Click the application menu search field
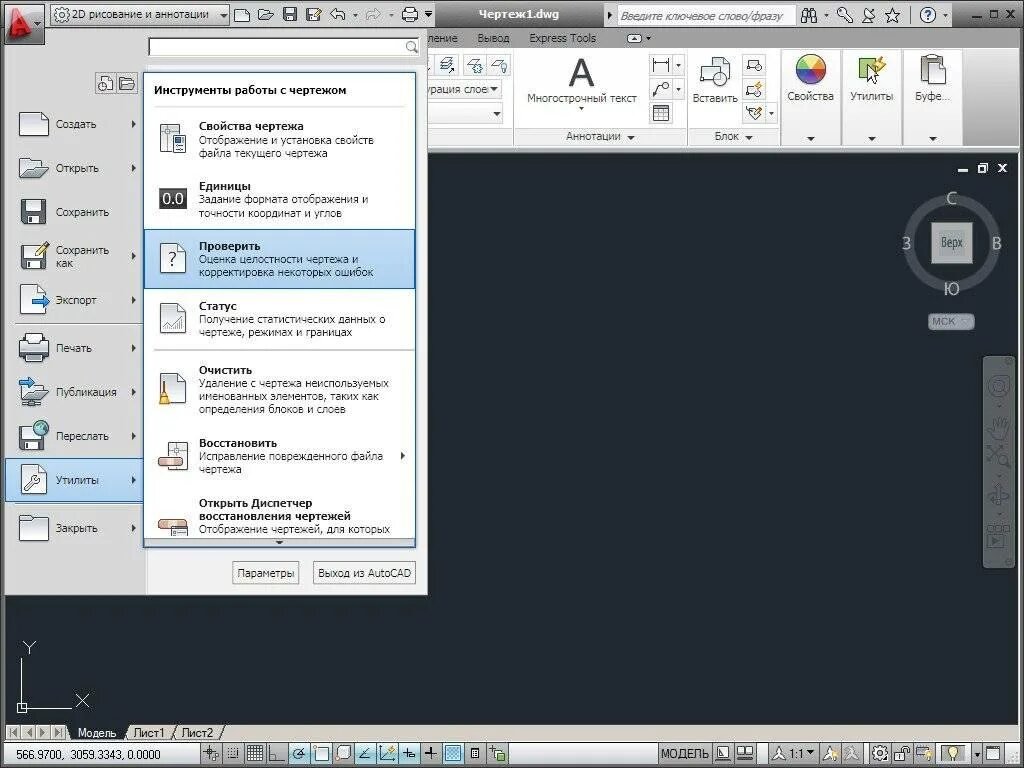 [283, 47]
